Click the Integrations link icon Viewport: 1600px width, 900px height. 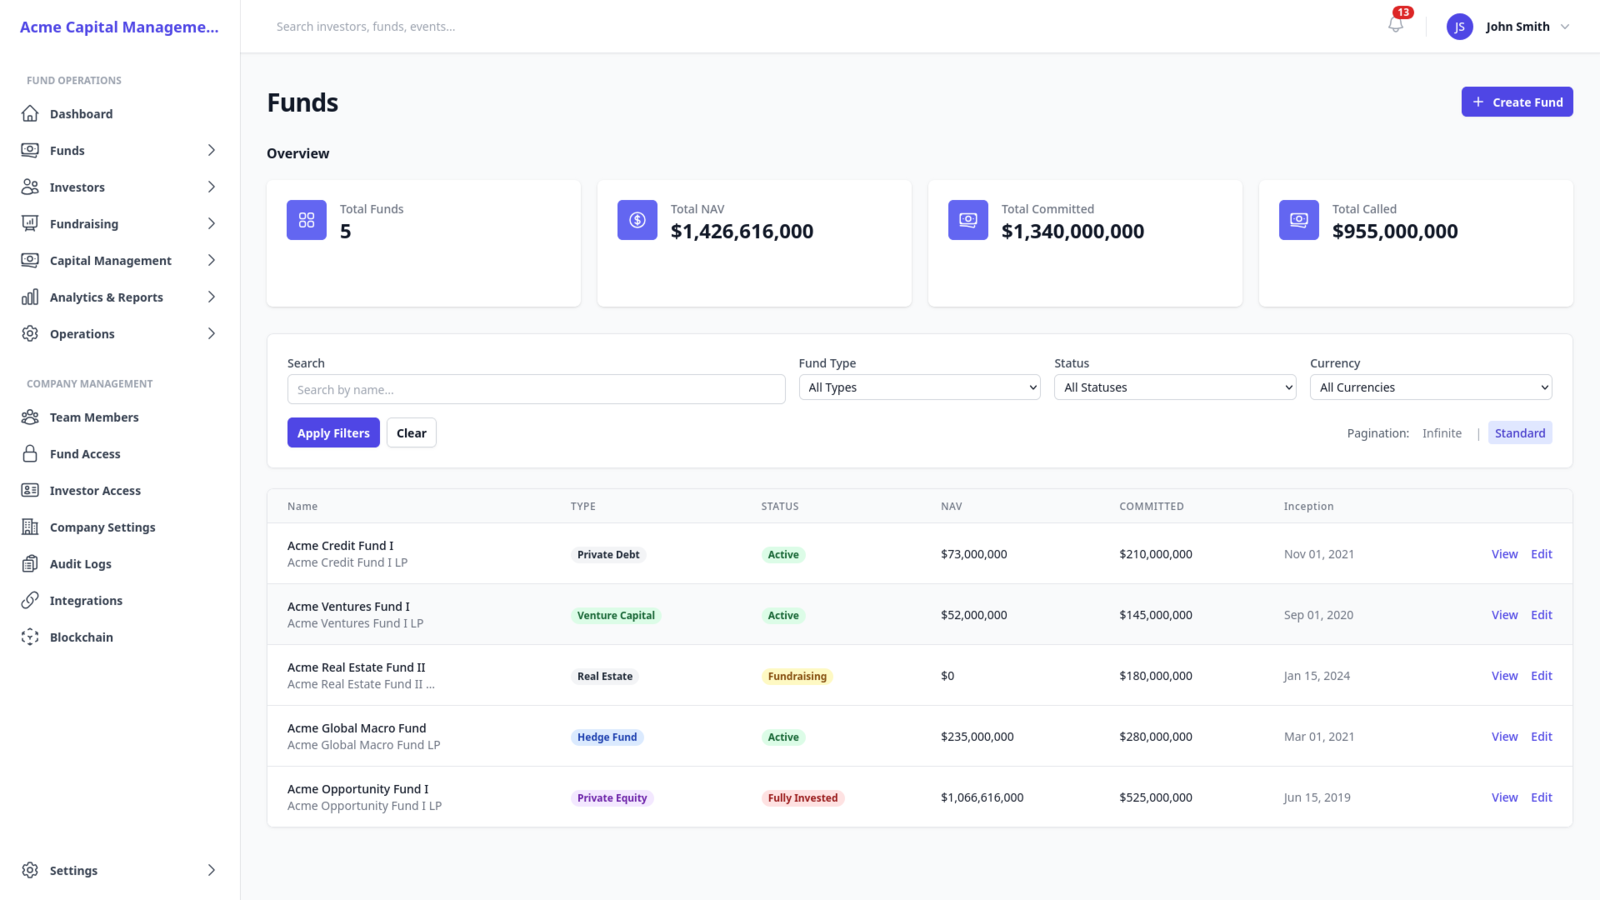point(30,600)
